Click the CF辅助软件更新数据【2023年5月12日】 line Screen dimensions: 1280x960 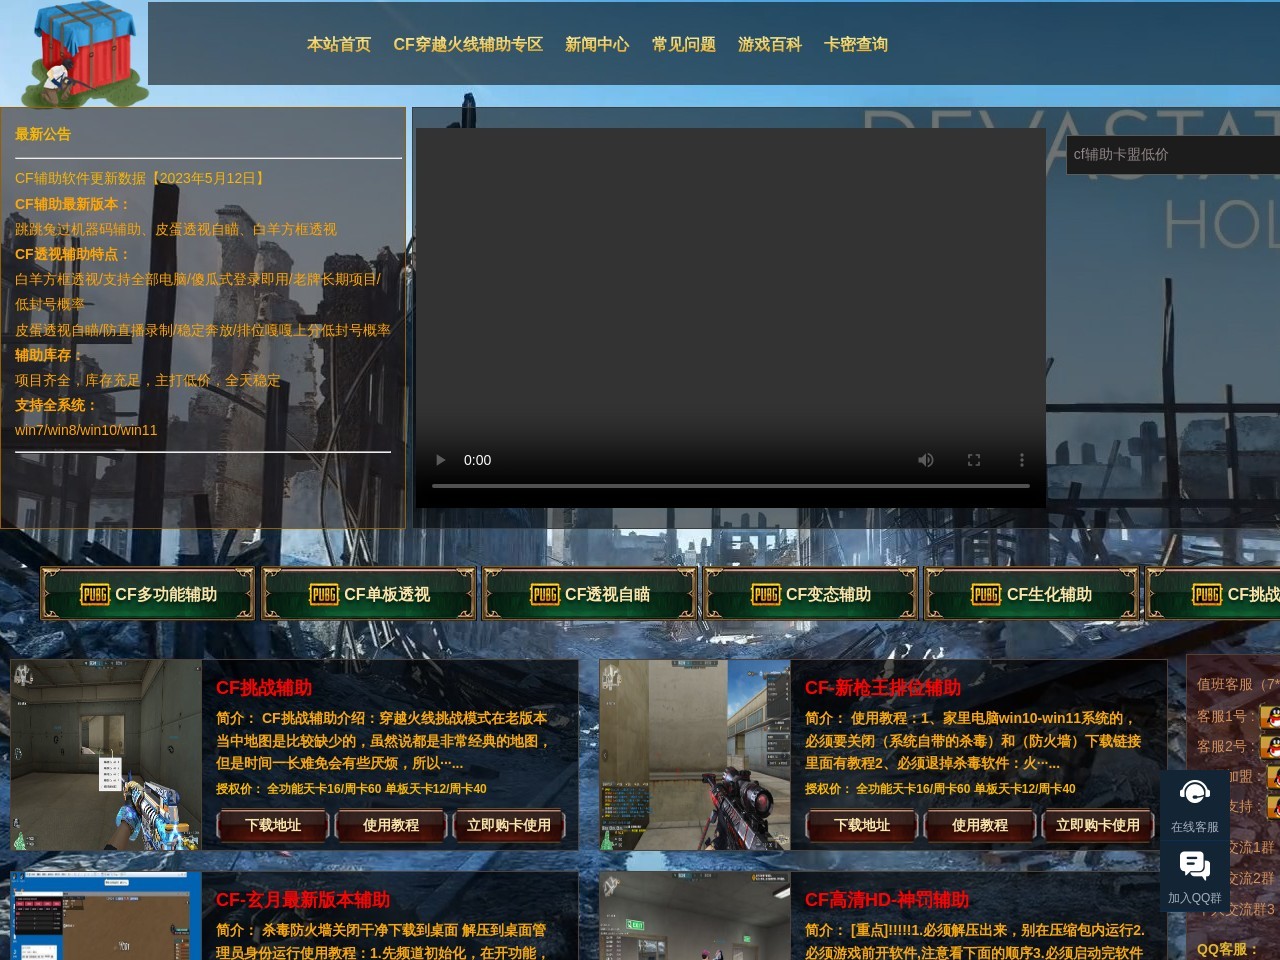click(142, 178)
